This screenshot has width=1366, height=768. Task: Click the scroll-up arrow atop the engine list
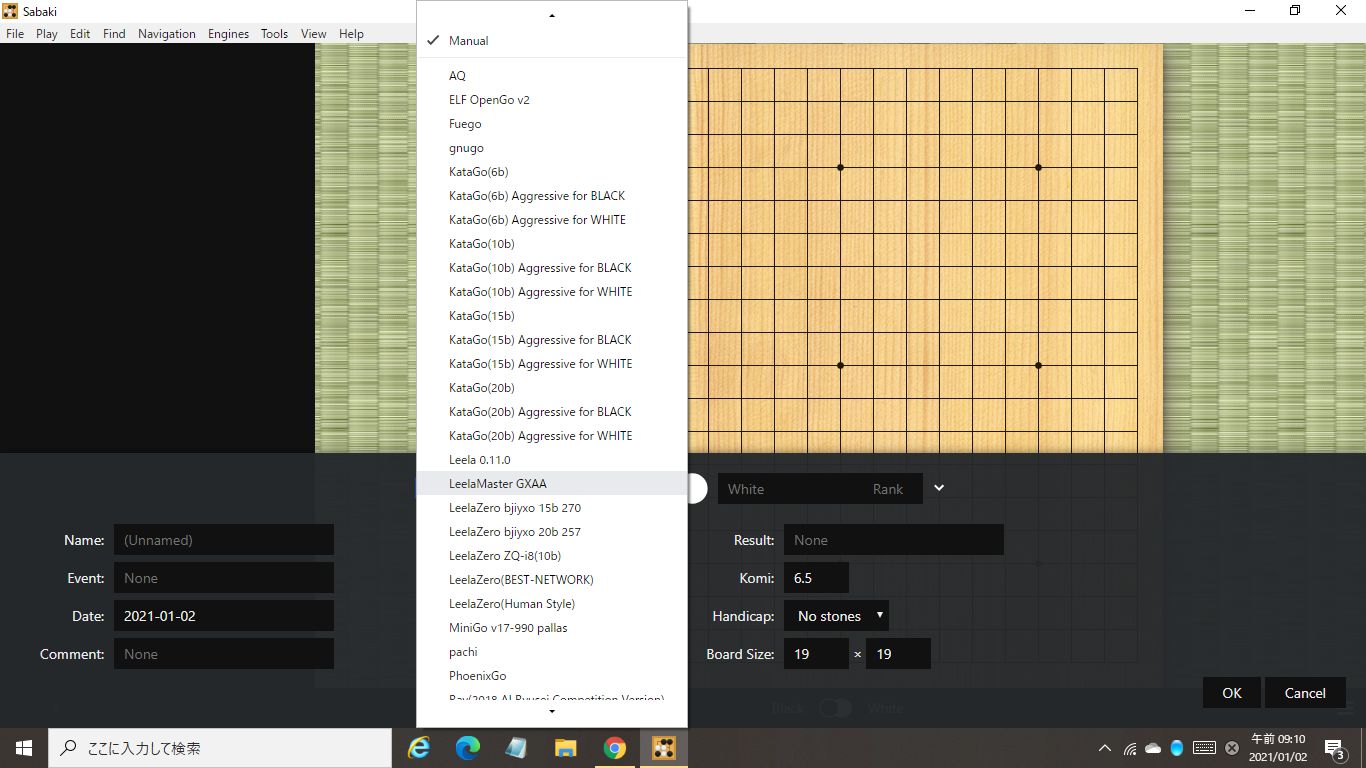(552, 15)
